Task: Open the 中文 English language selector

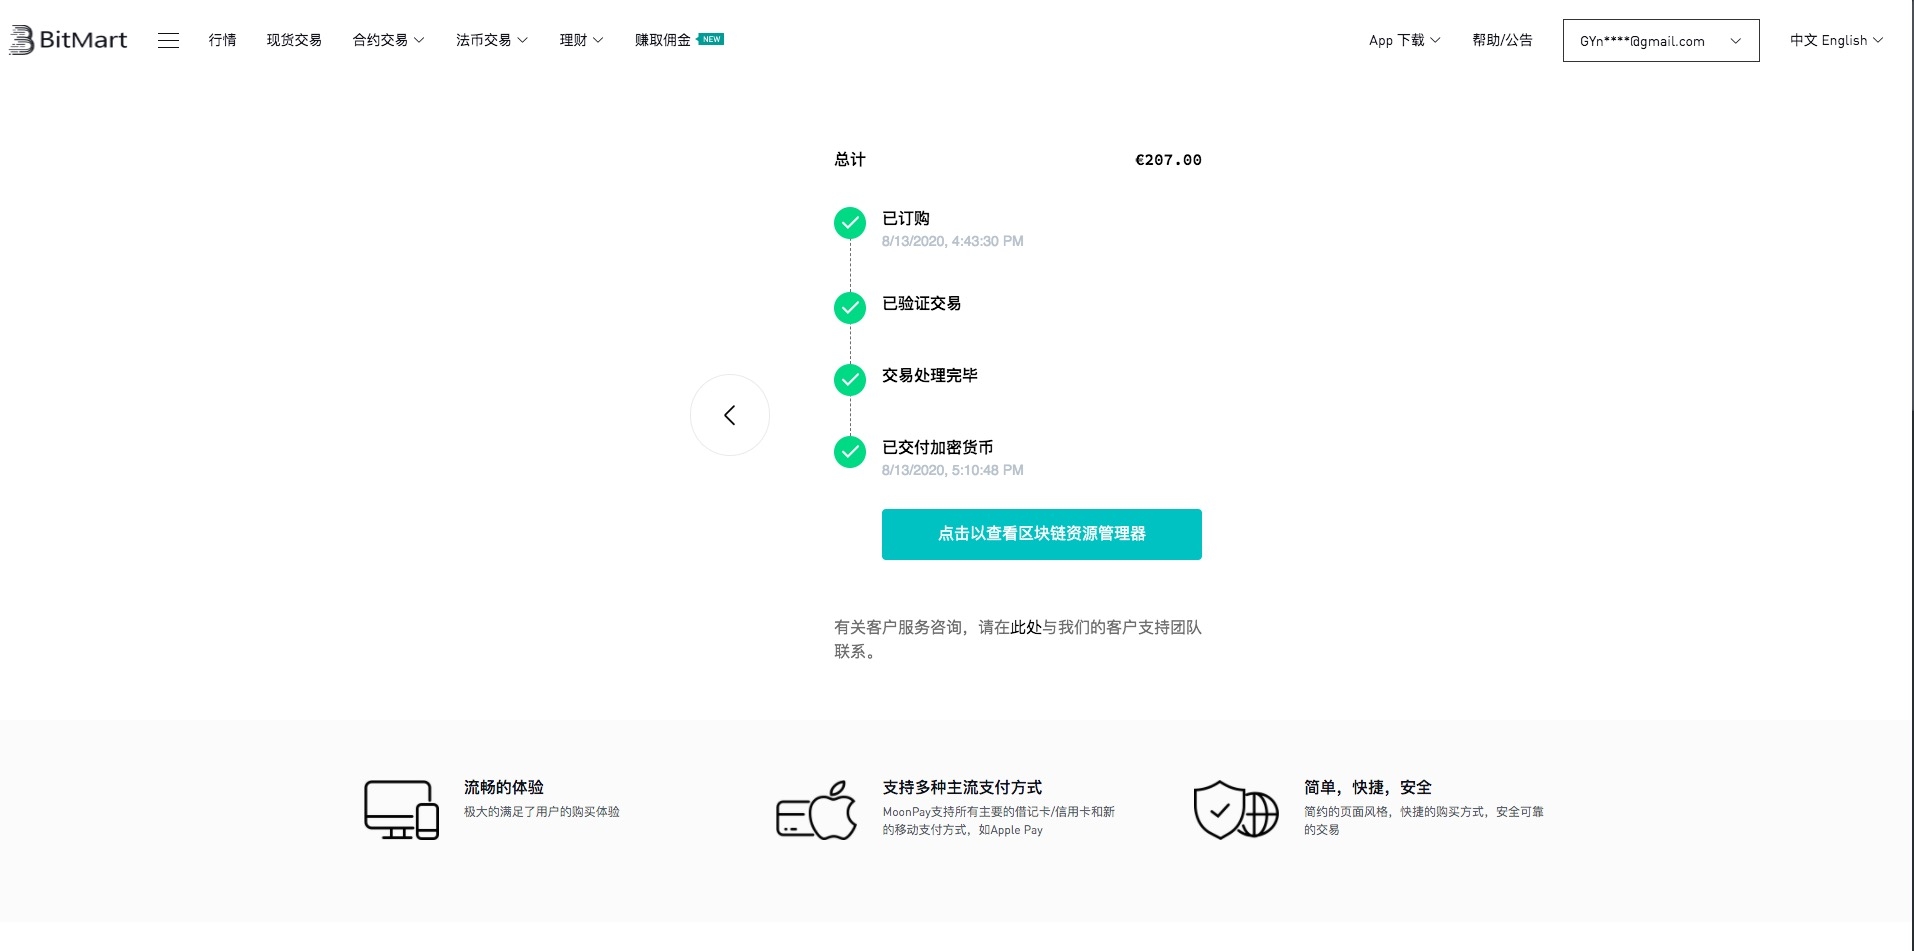Action: (1836, 40)
